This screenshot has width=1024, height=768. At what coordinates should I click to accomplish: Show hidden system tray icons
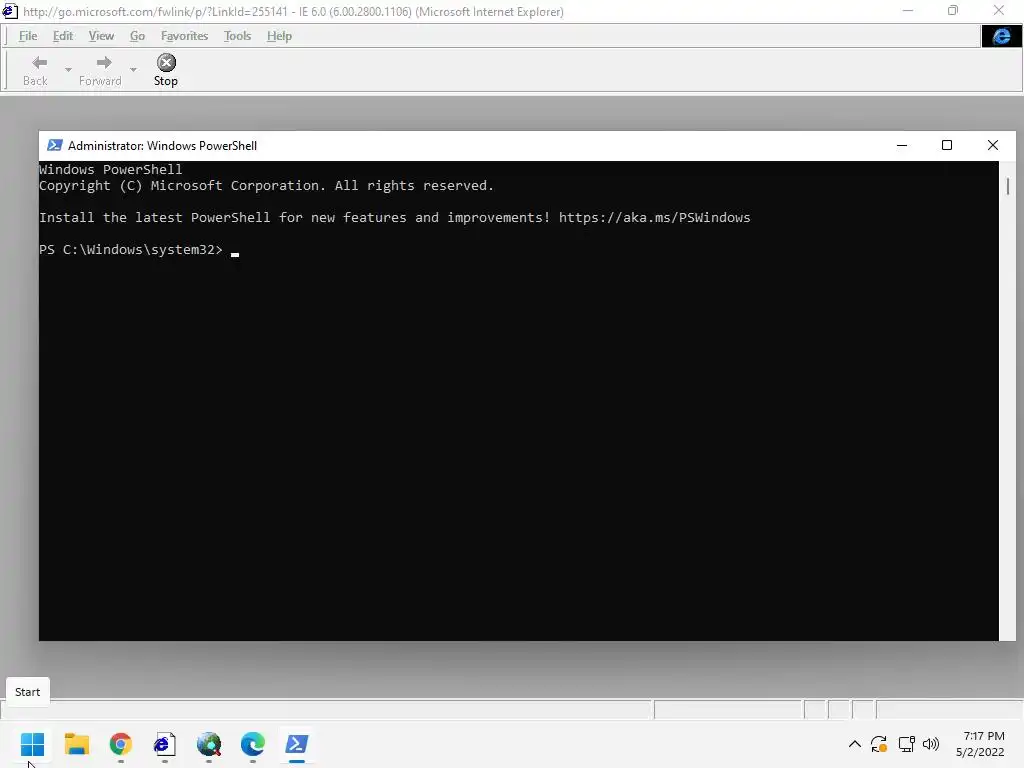pyautogui.click(x=854, y=744)
